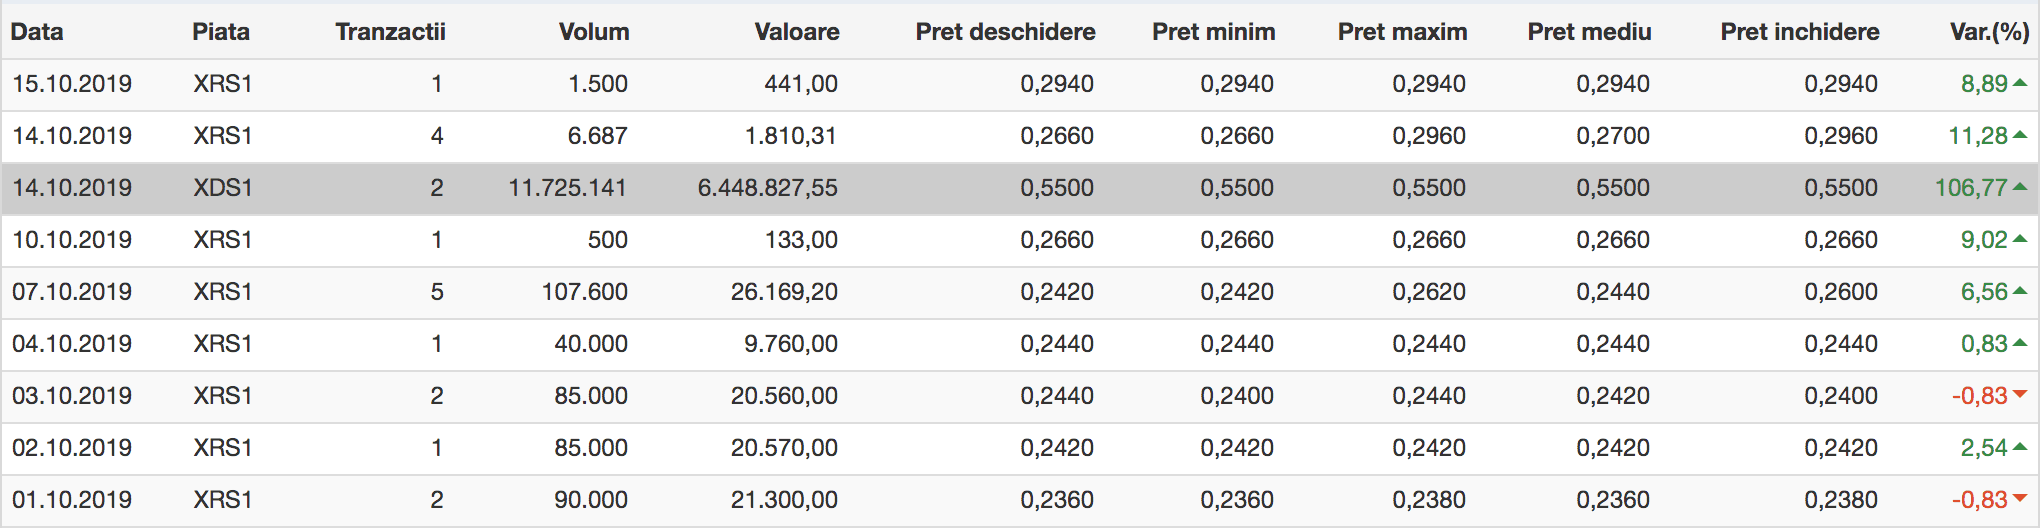Click the Volum column header

(594, 32)
